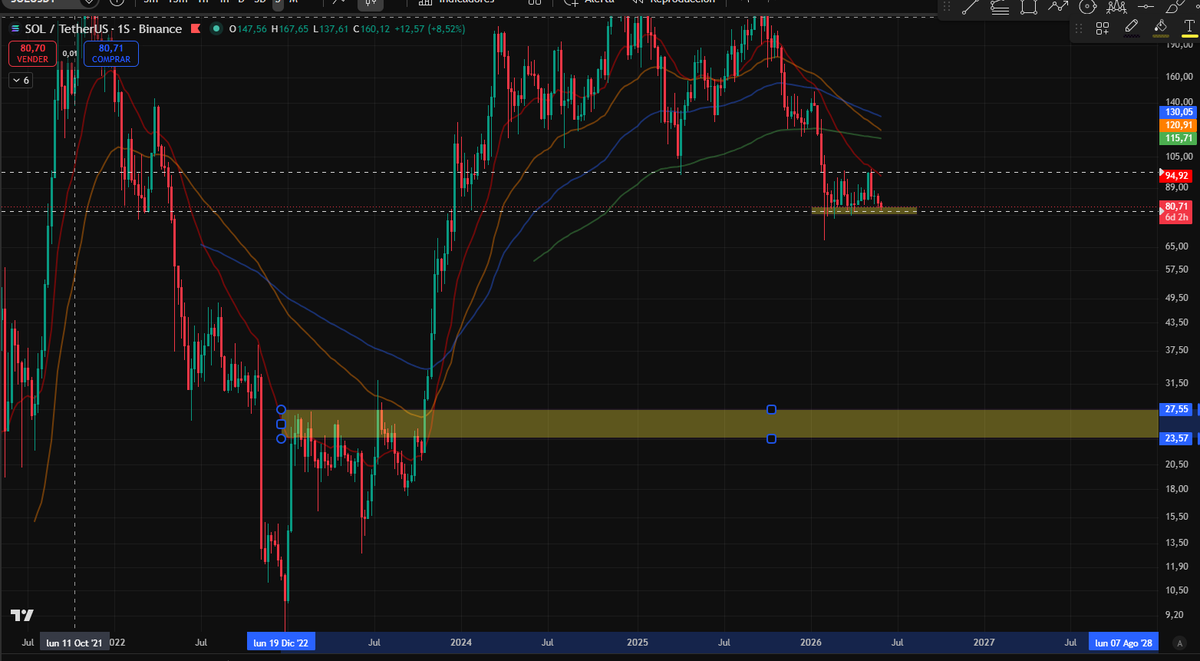Select the zigzag arrow path tool
The height and width of the screenshot is (661, 1200).
[1058, 6]
